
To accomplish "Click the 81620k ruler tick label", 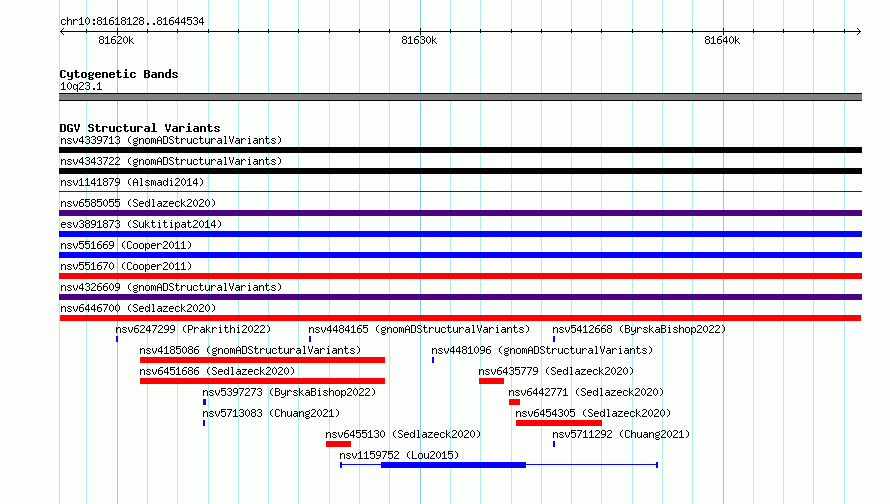I will pyautogui.click(x=116, y=40).
